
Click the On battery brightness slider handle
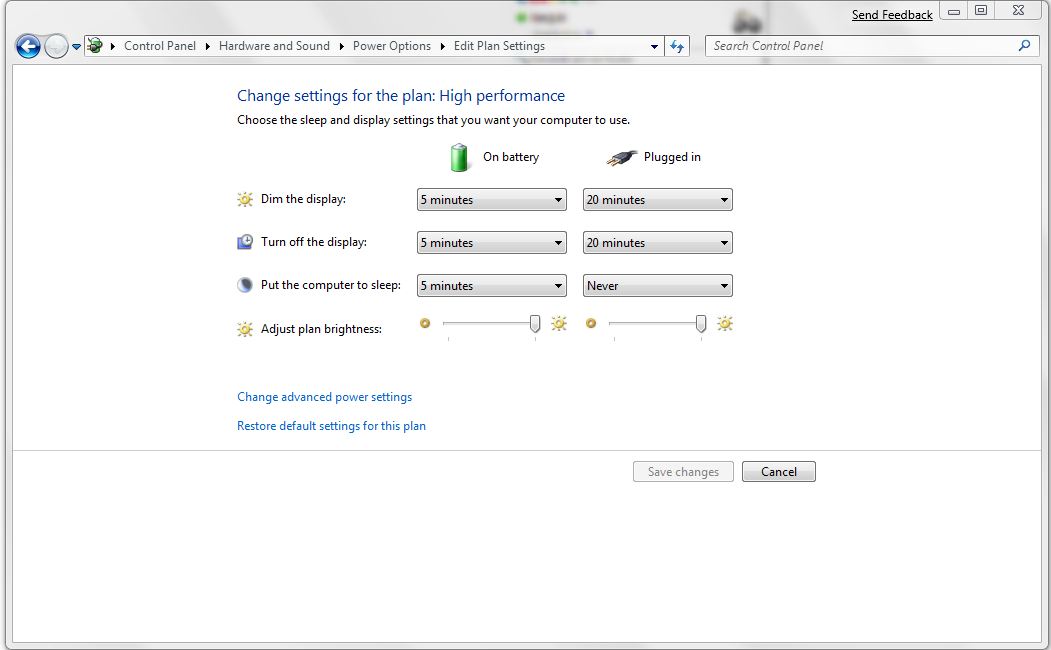[535, 324]
